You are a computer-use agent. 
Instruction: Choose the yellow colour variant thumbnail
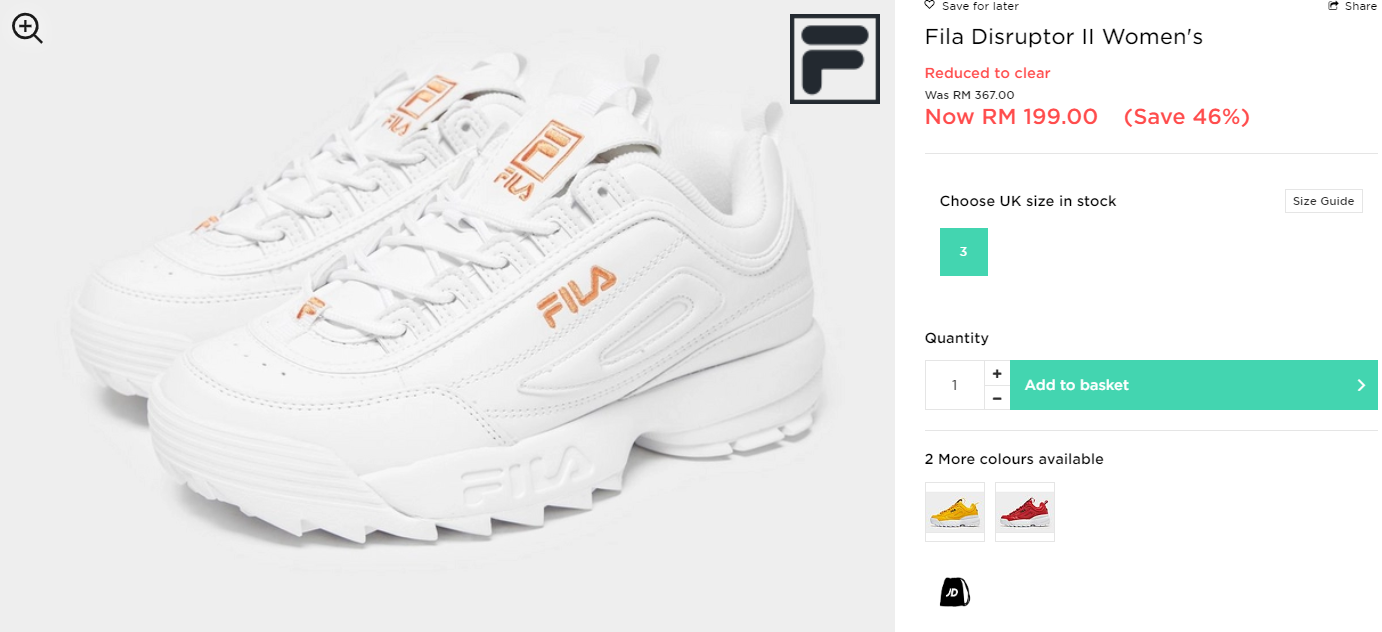coord(955,512)
